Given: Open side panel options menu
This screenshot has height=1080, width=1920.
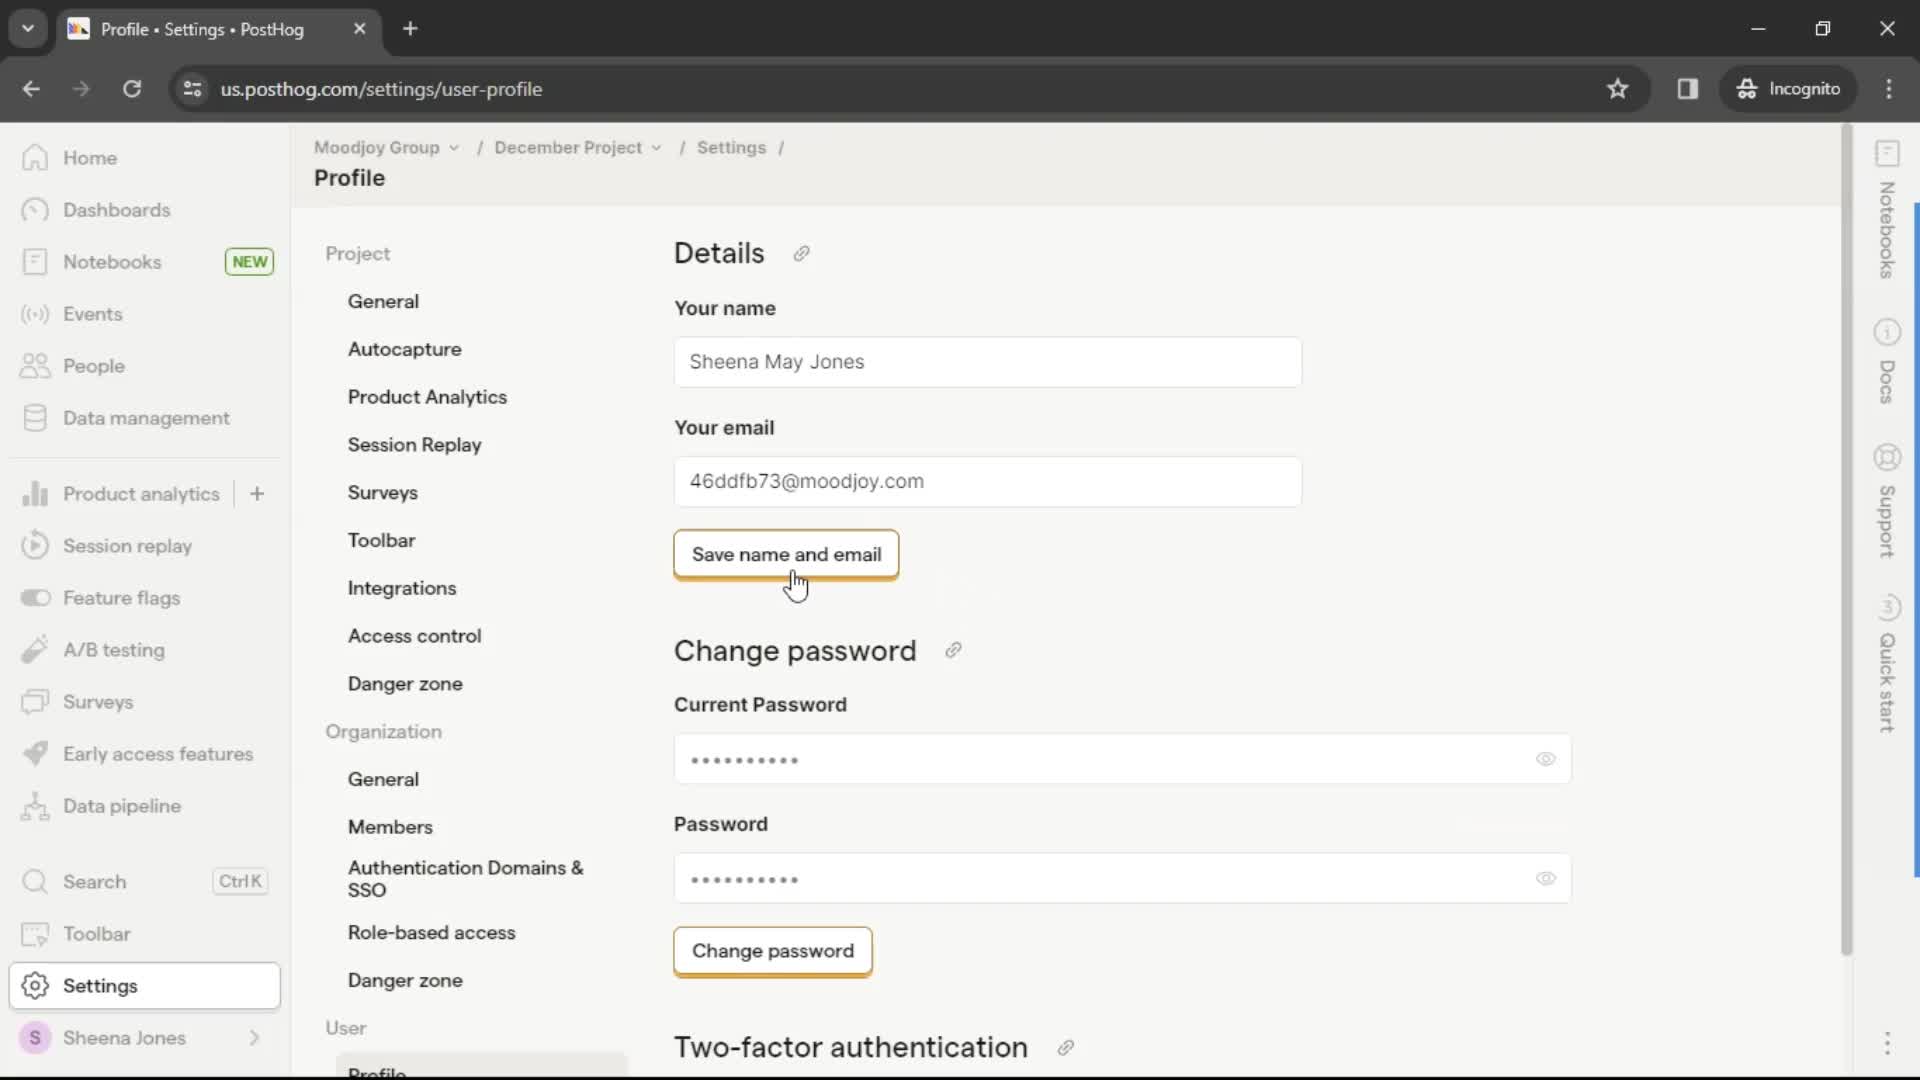Looking at the screenshot, I should [x=1887, y=1043].
